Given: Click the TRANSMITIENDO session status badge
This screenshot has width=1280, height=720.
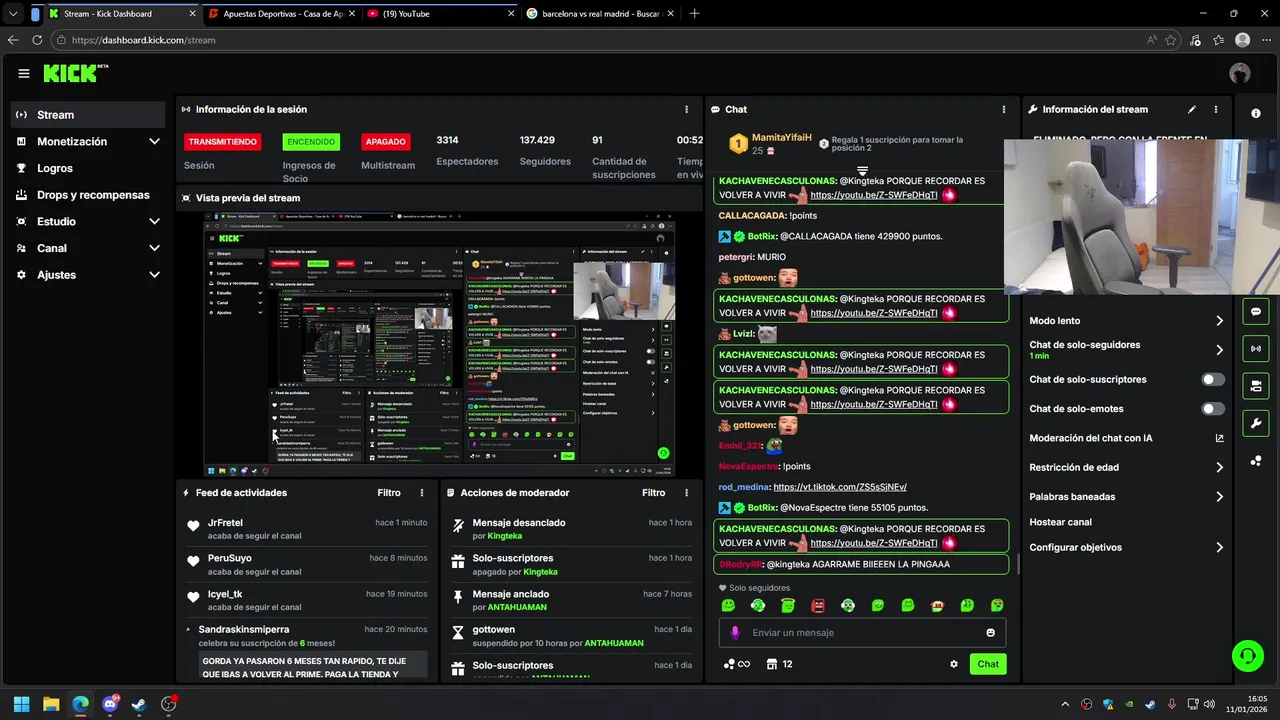Looking at the screenshot, I should click(223, 142).
